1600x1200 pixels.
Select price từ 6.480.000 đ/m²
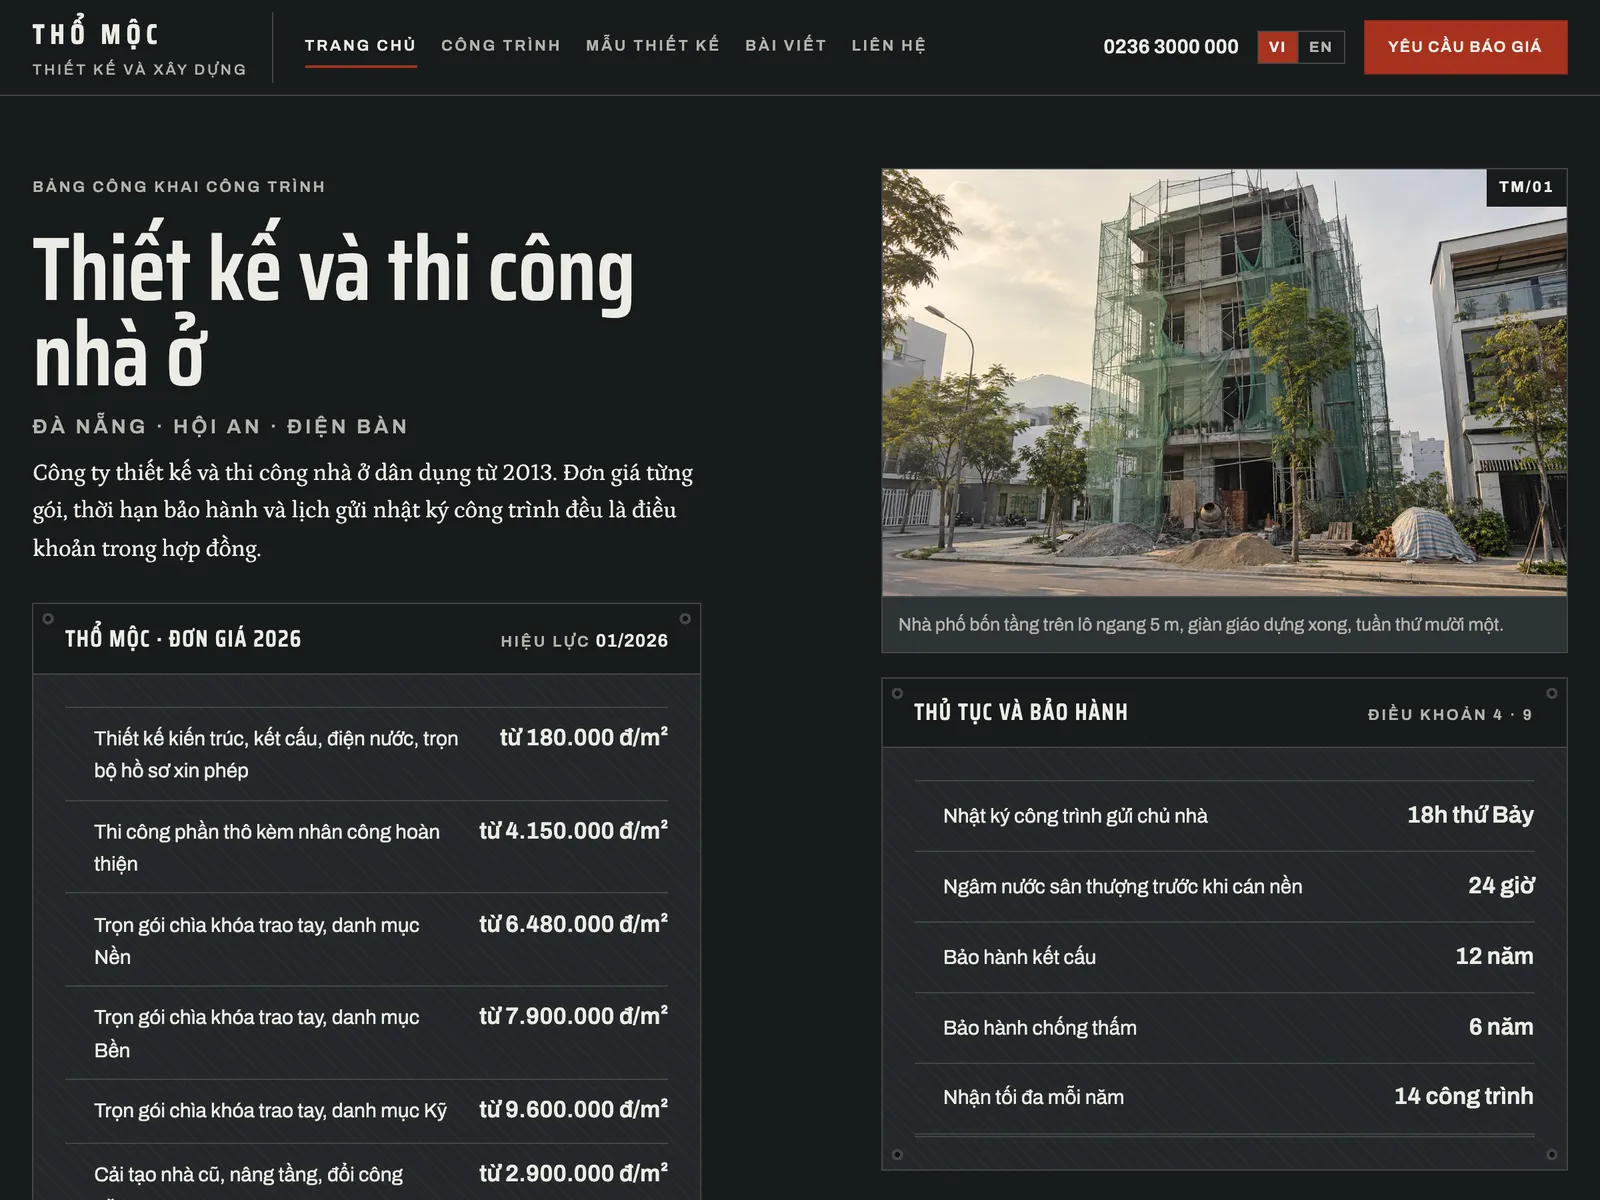[x=573, y=924]
